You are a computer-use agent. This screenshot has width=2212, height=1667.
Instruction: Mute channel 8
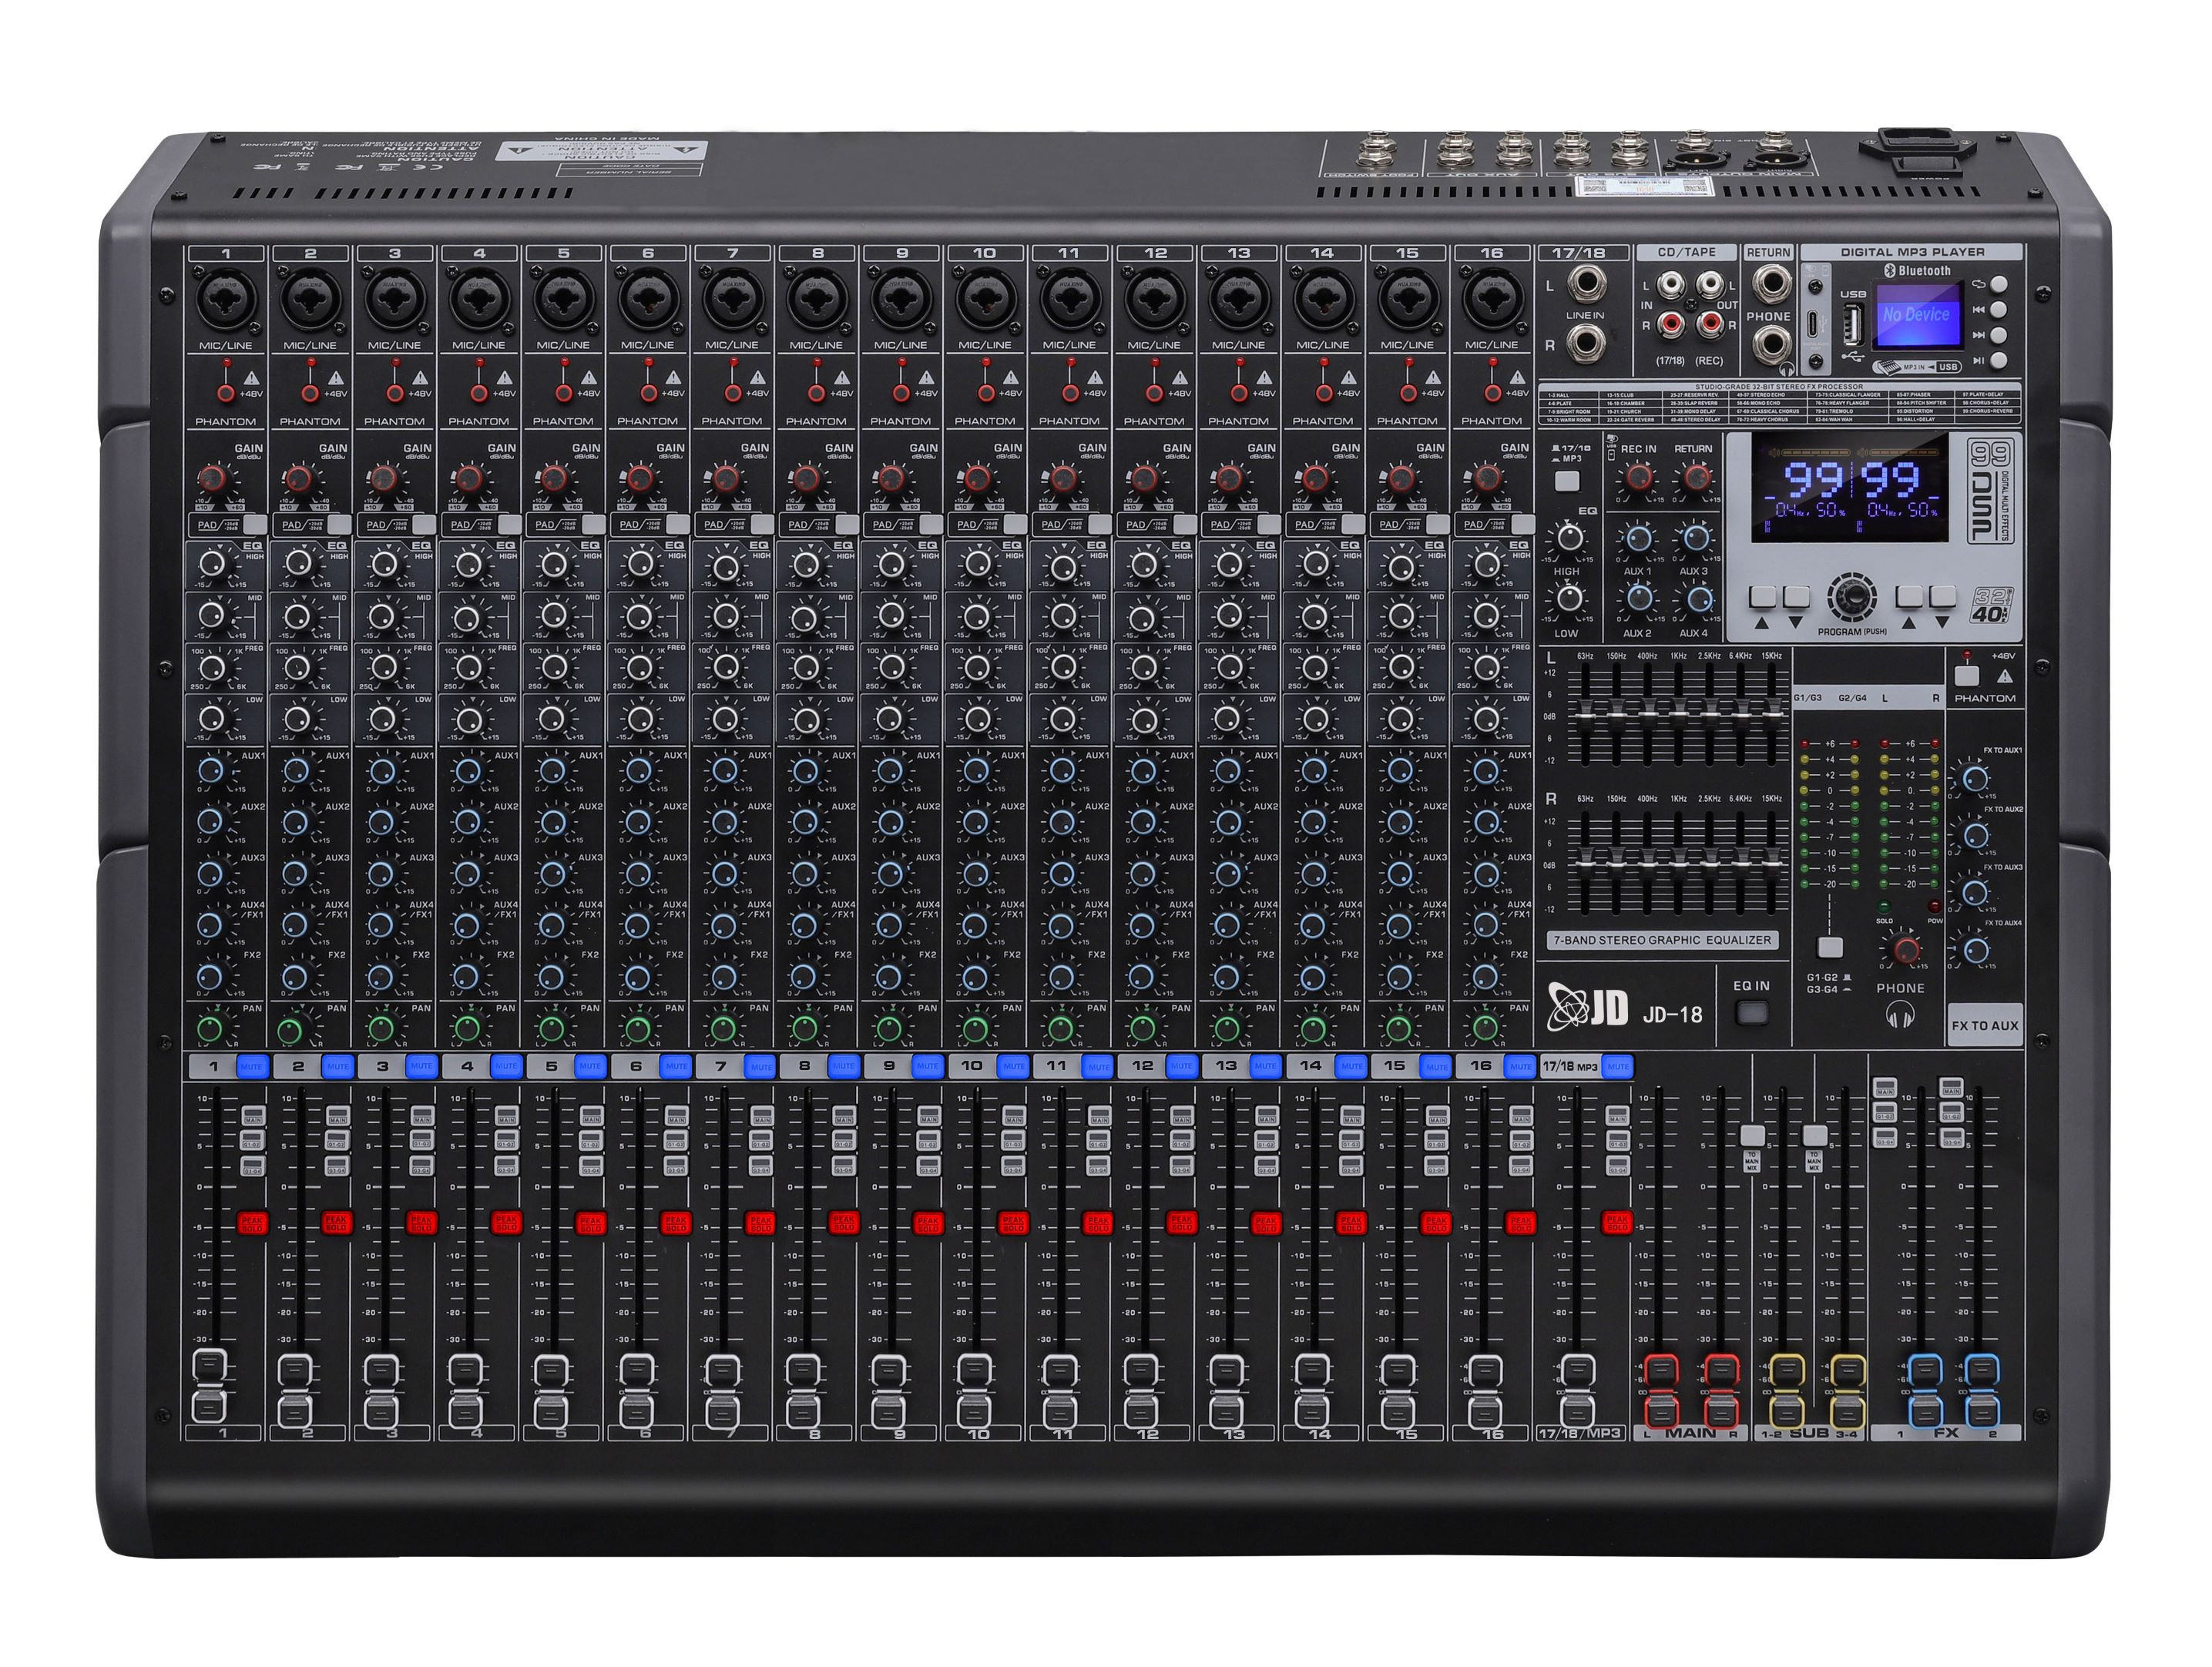[843, 1066]
